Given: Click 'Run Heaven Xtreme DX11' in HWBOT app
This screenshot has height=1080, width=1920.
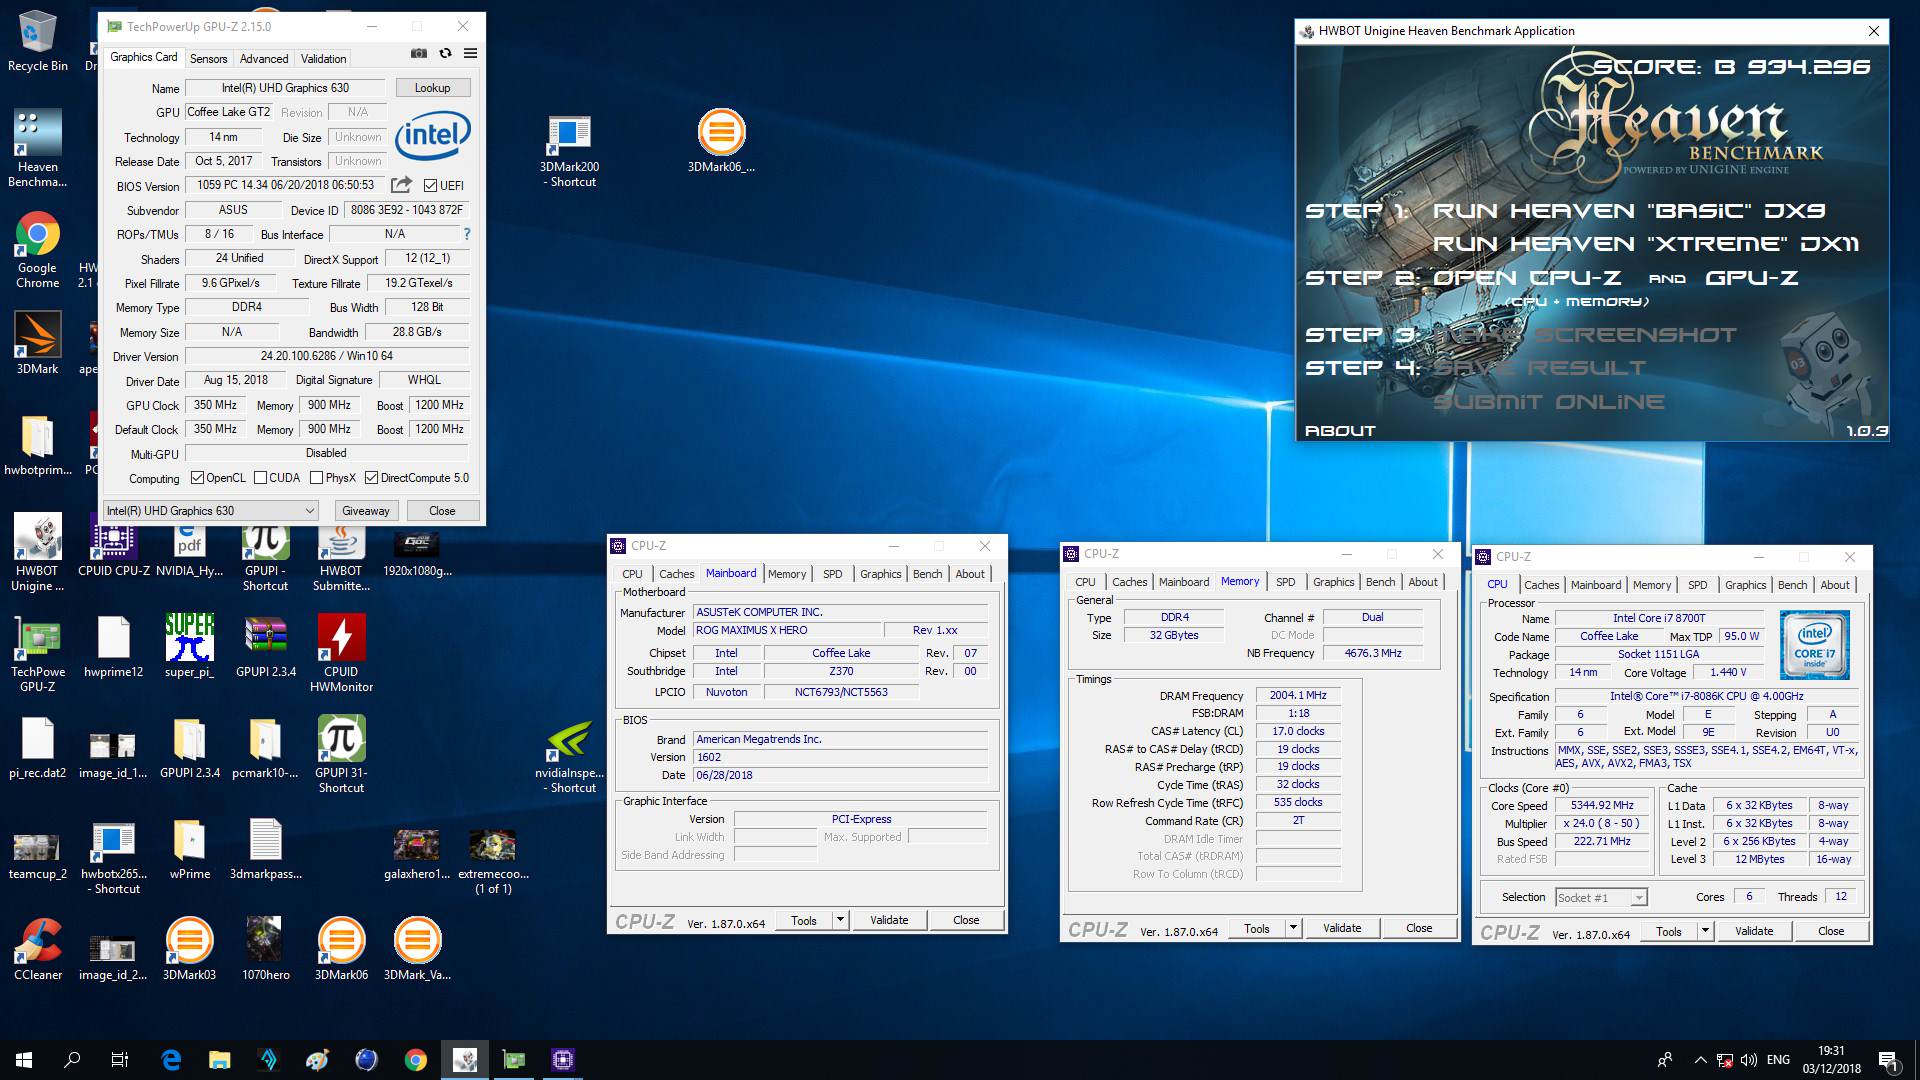Looking at the screenshot, I should [x=1646, y=244].
